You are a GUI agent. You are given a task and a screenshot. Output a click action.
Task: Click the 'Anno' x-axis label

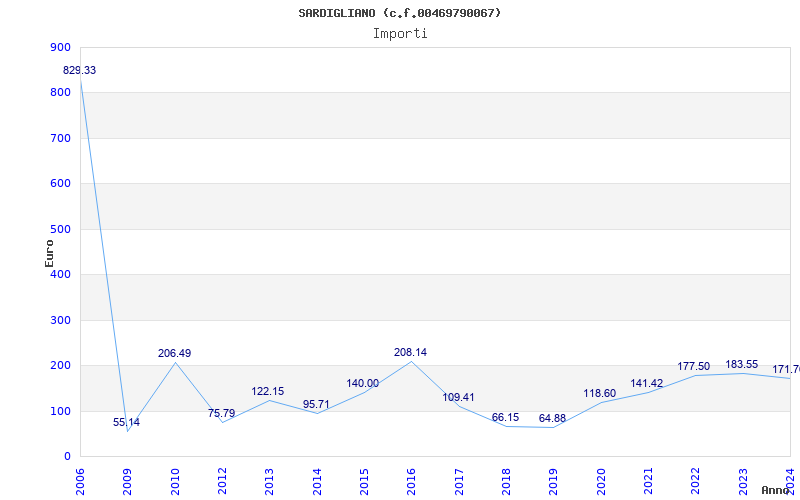776,490
